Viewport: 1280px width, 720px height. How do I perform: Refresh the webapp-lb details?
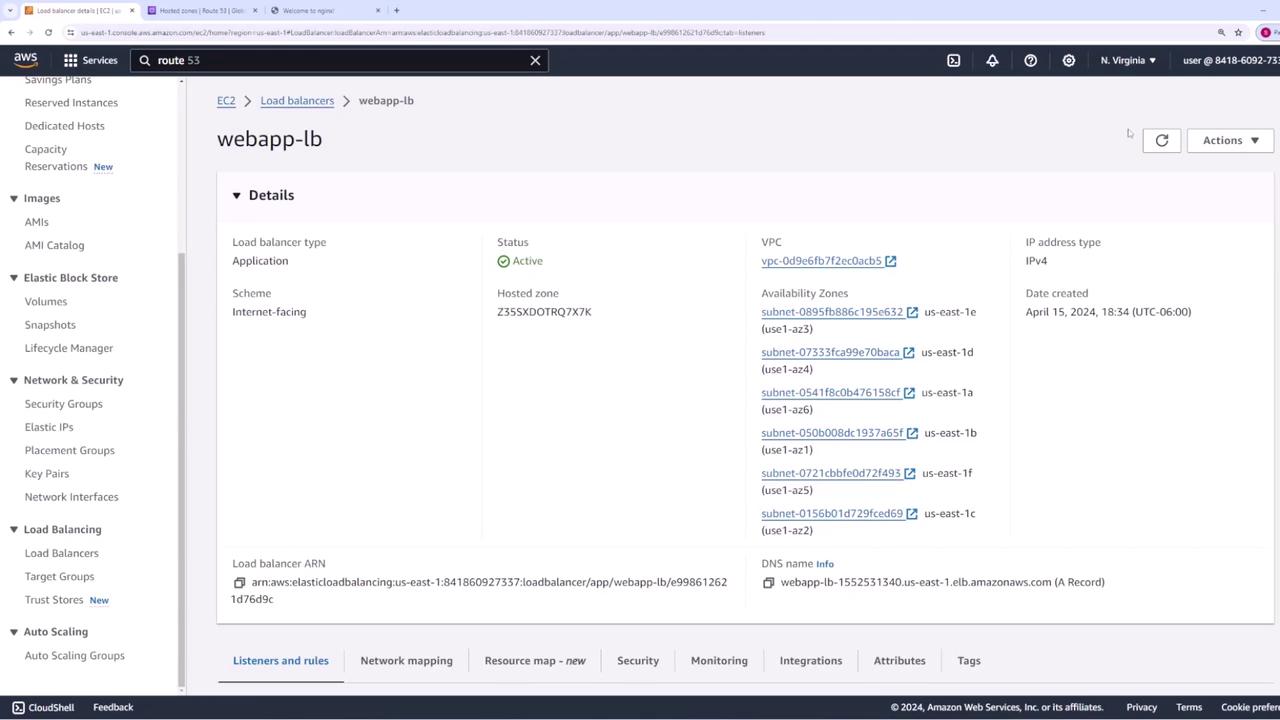(x=1162, y=141)
